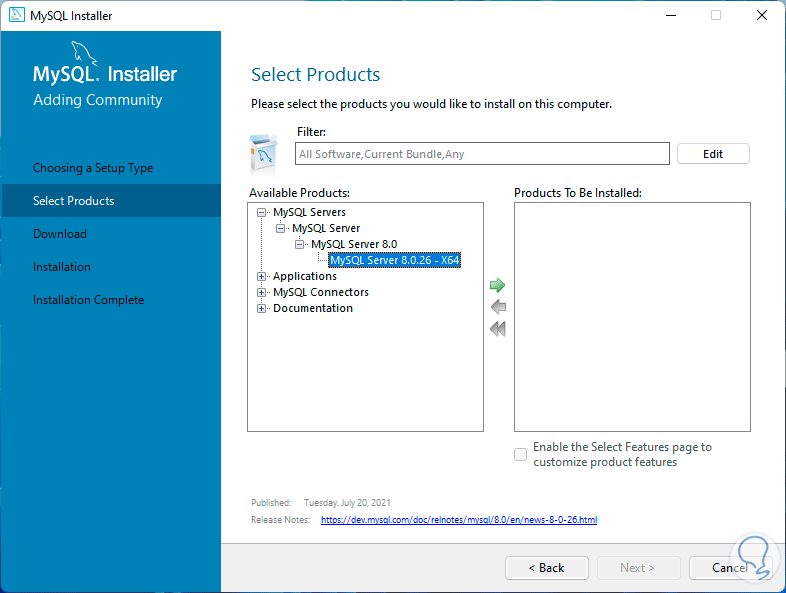Open the release notes hyperlink

point(459,520)
